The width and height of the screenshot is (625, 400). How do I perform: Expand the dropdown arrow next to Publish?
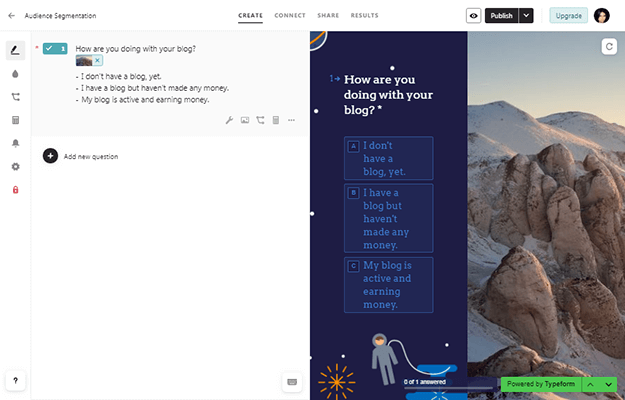pyautogui.click(x=526, y=16)
